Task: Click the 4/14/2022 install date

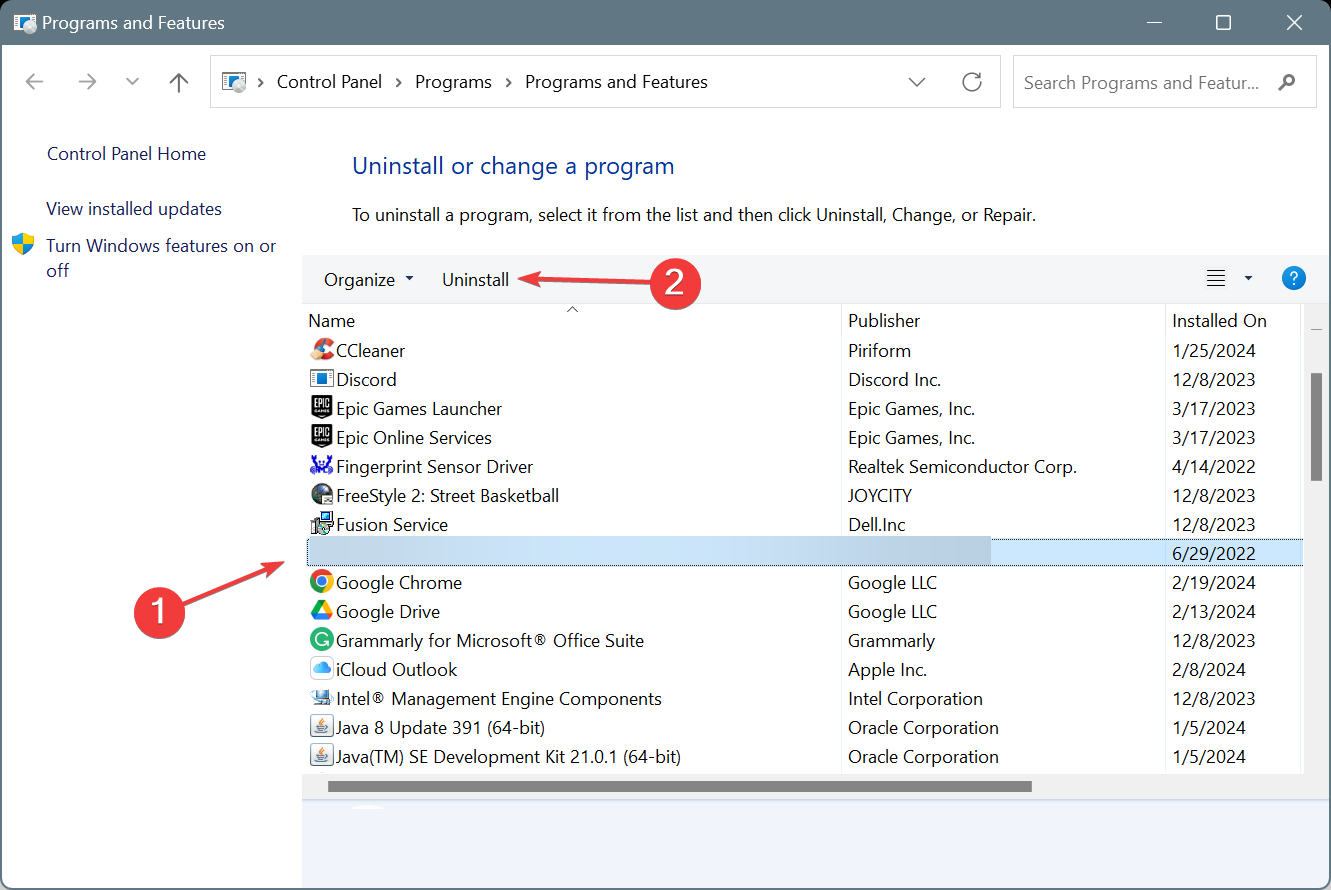Action: [1213, 466]
